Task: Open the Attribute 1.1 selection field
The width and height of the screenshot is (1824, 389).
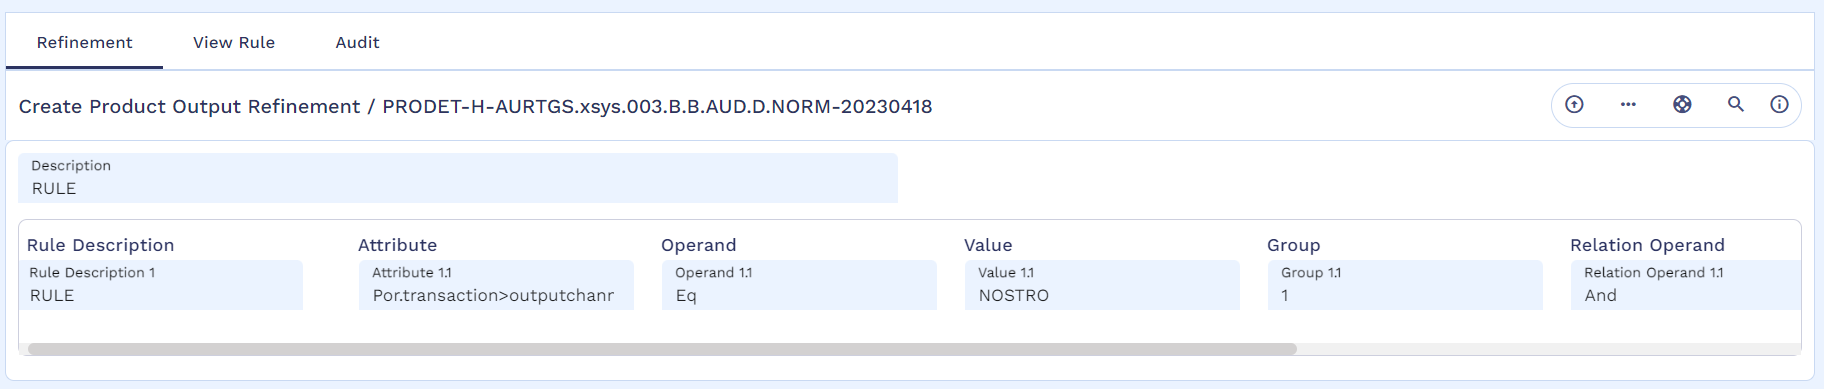Action: coord(496,285)
